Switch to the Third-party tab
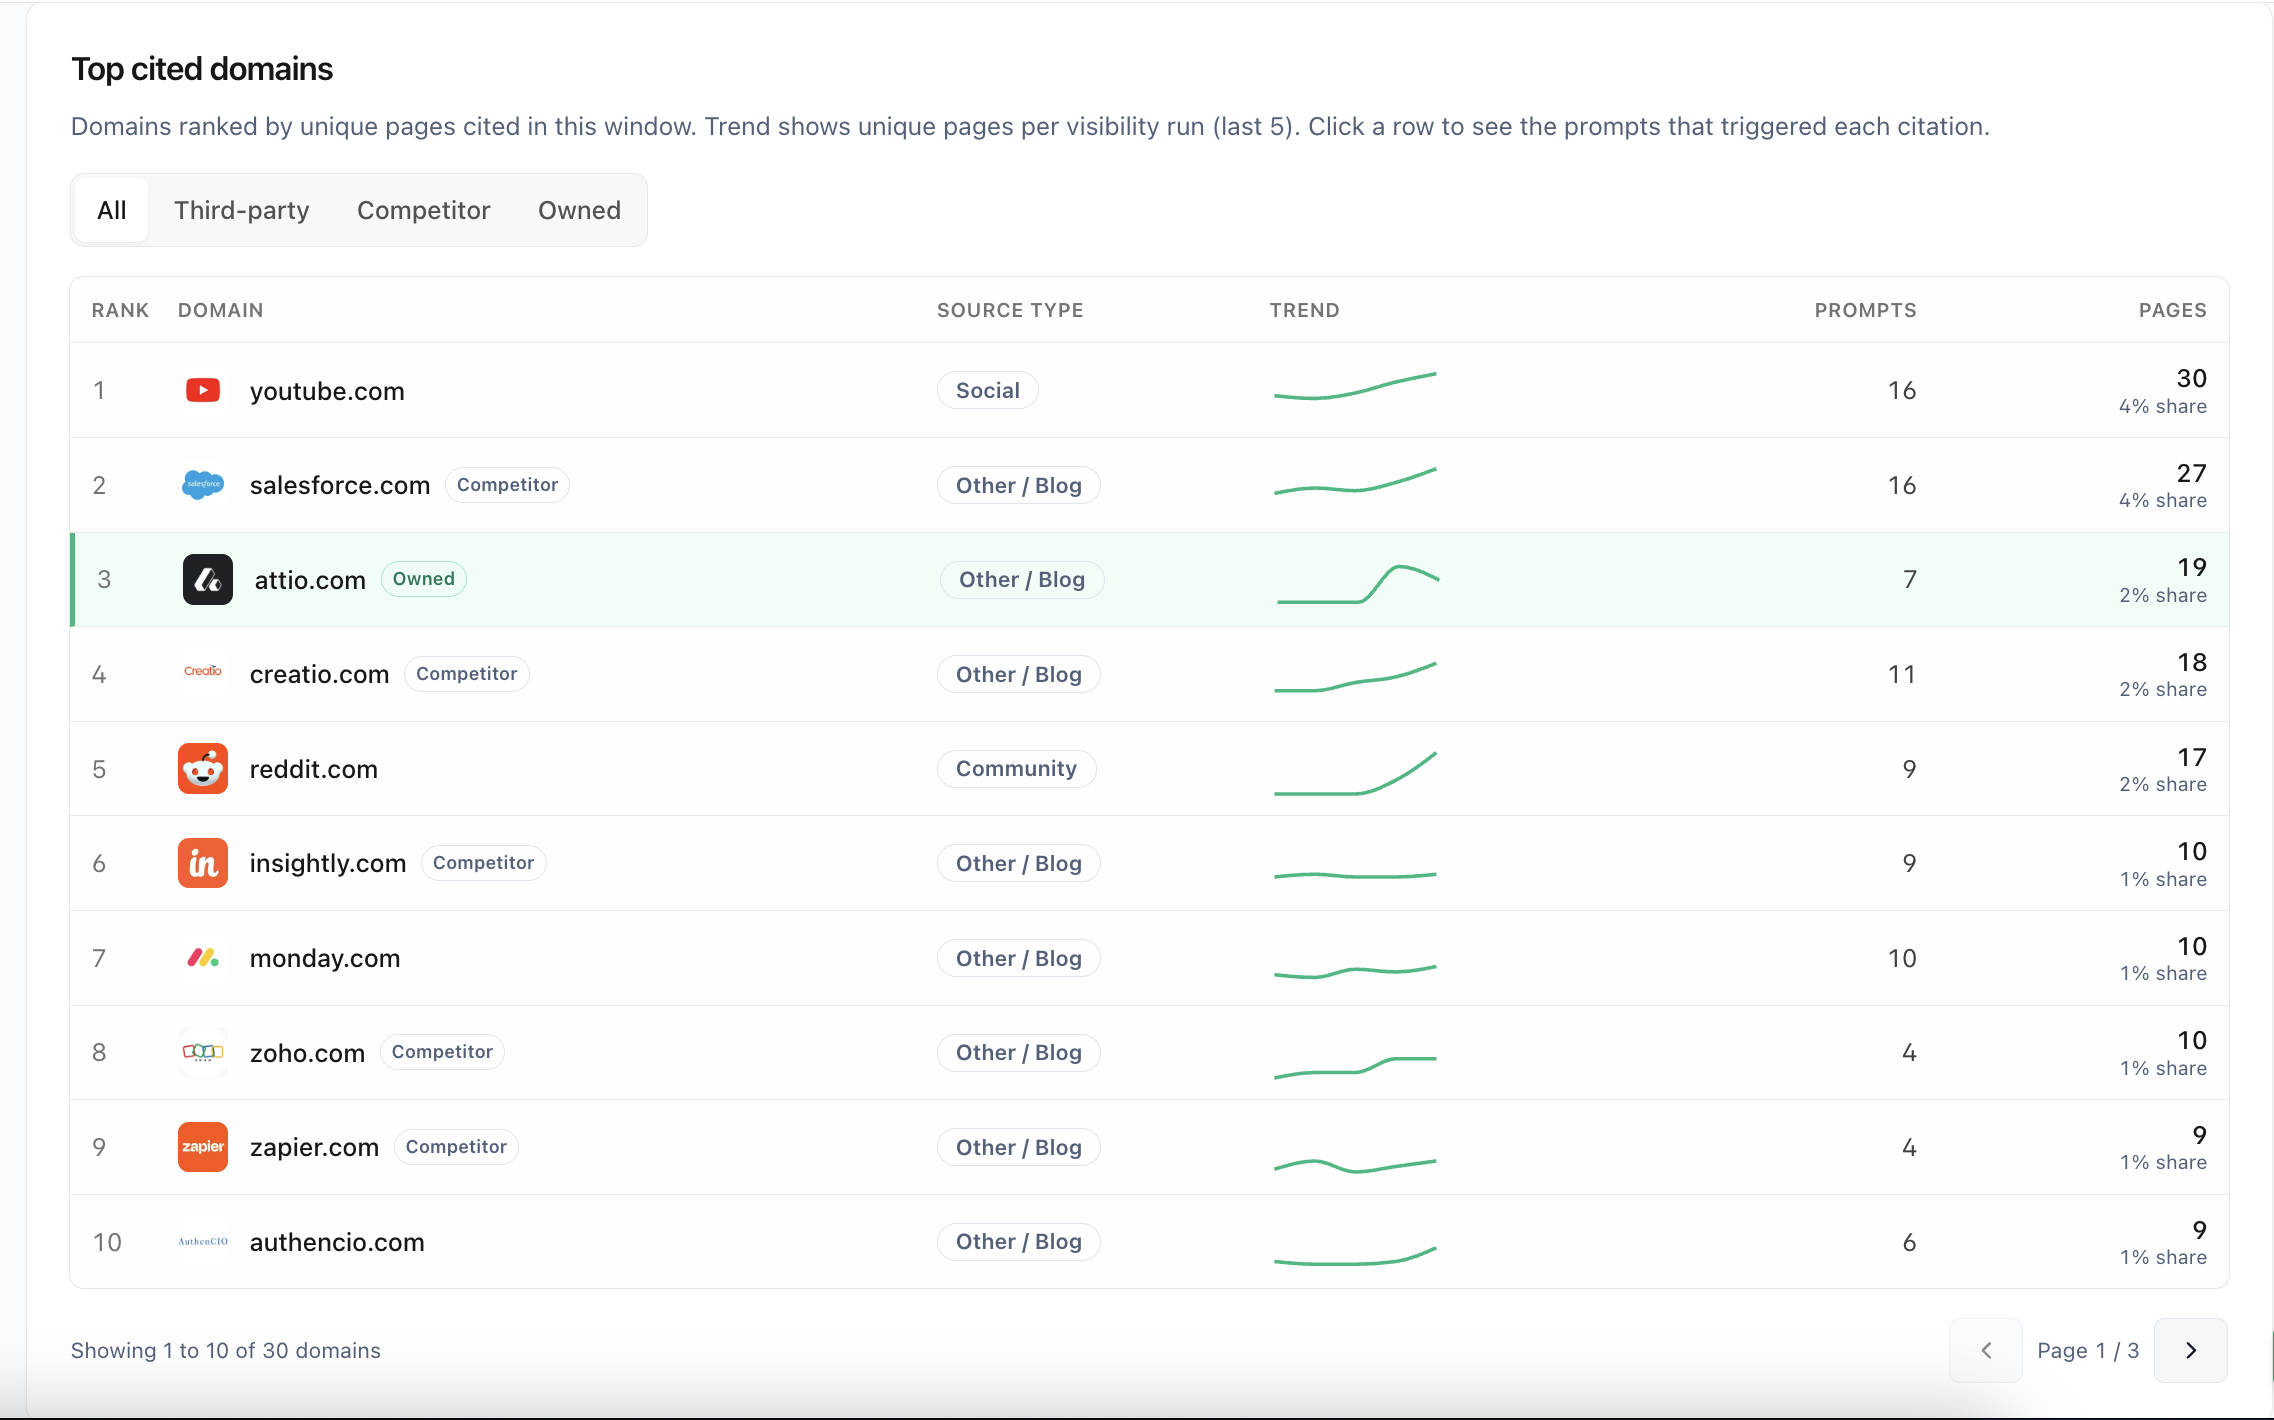This screenshot has width=2274, height=1420. point(242,210)
